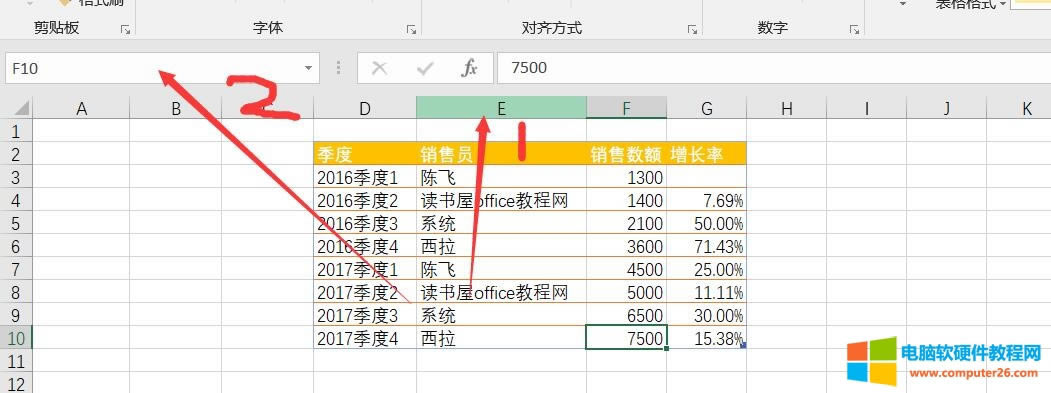Select column E header
Screen dimensions: 1051x393
501,108
